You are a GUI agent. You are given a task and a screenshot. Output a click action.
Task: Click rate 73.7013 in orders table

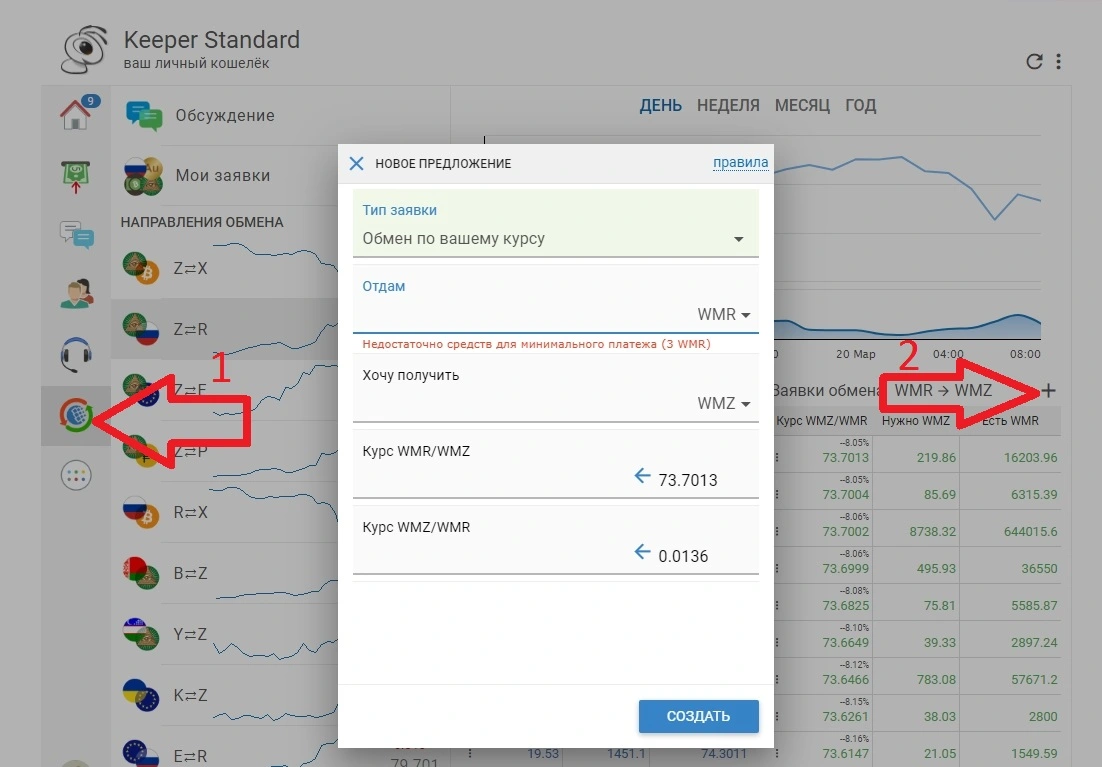[x=845, y=458]
